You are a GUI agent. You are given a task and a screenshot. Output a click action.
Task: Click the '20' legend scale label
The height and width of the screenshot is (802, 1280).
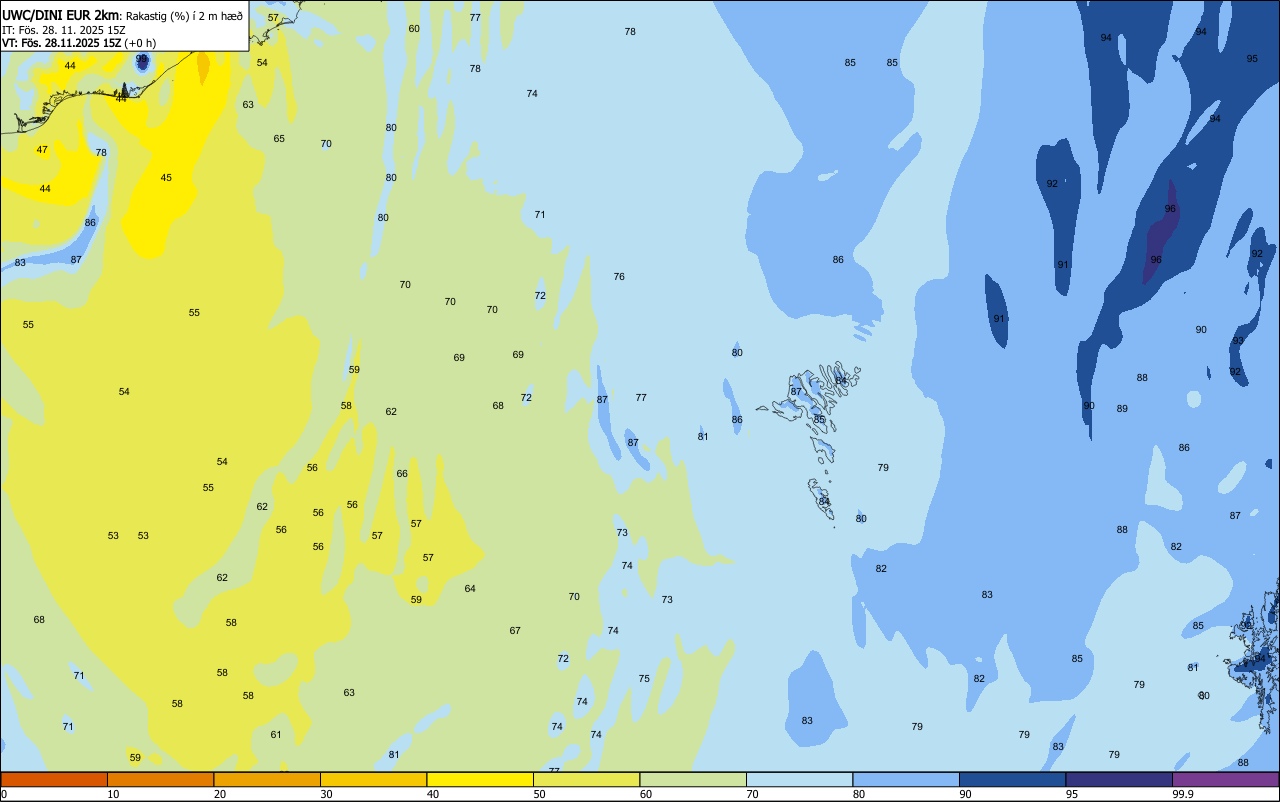click(219, 794)
